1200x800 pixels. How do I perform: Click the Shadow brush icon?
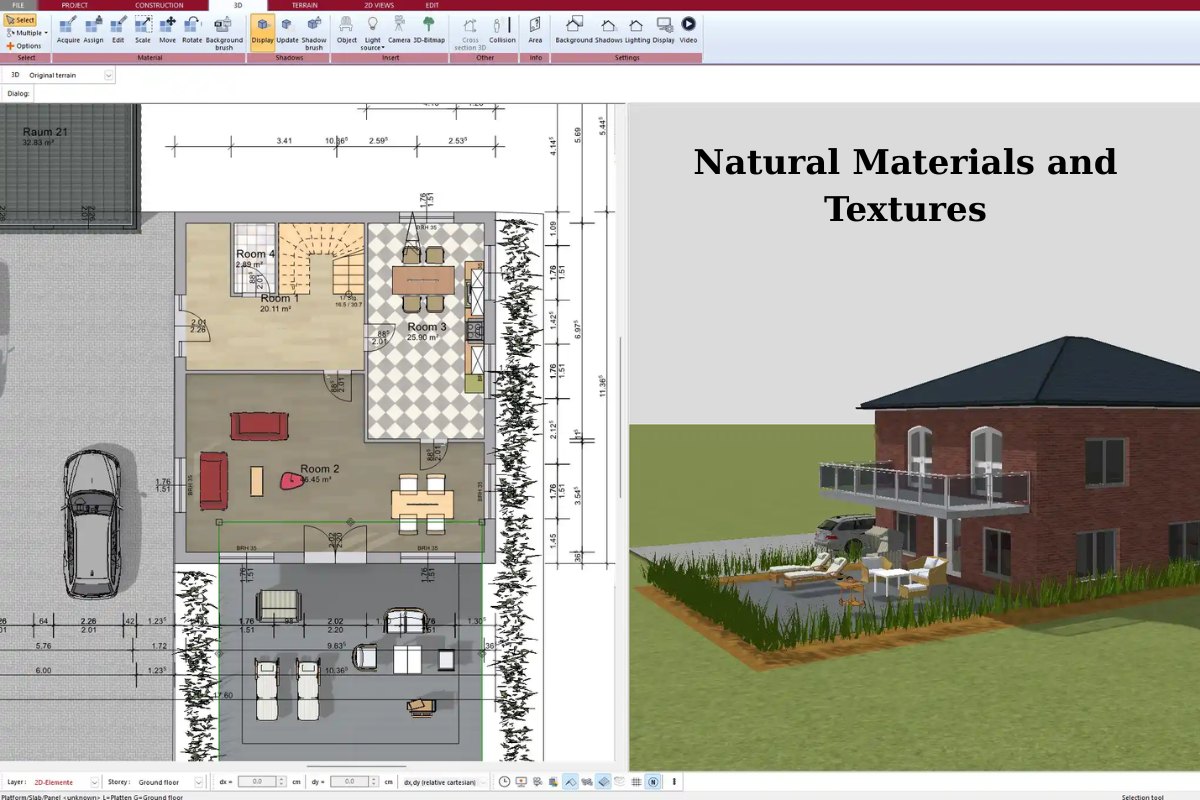click(314, 32)
